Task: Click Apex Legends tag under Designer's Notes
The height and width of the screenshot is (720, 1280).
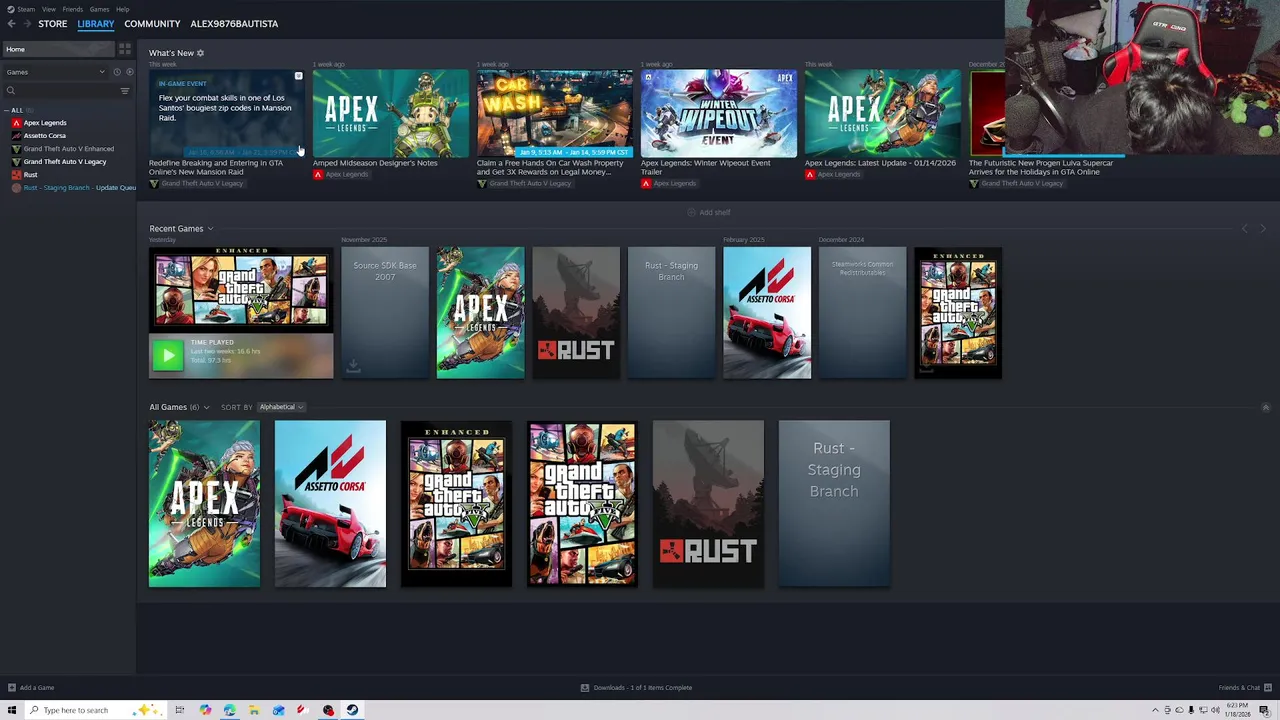Action: [346, 175]
